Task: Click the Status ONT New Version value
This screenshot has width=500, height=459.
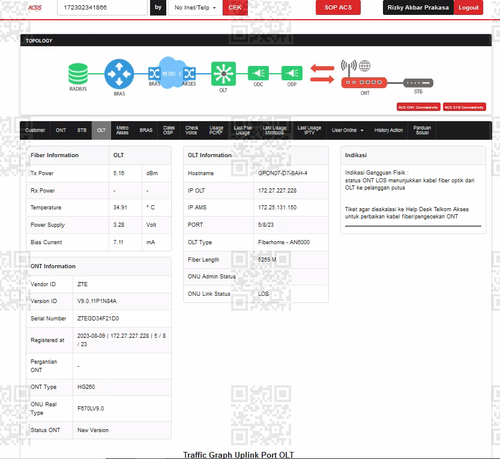Action: pos(93,430)
